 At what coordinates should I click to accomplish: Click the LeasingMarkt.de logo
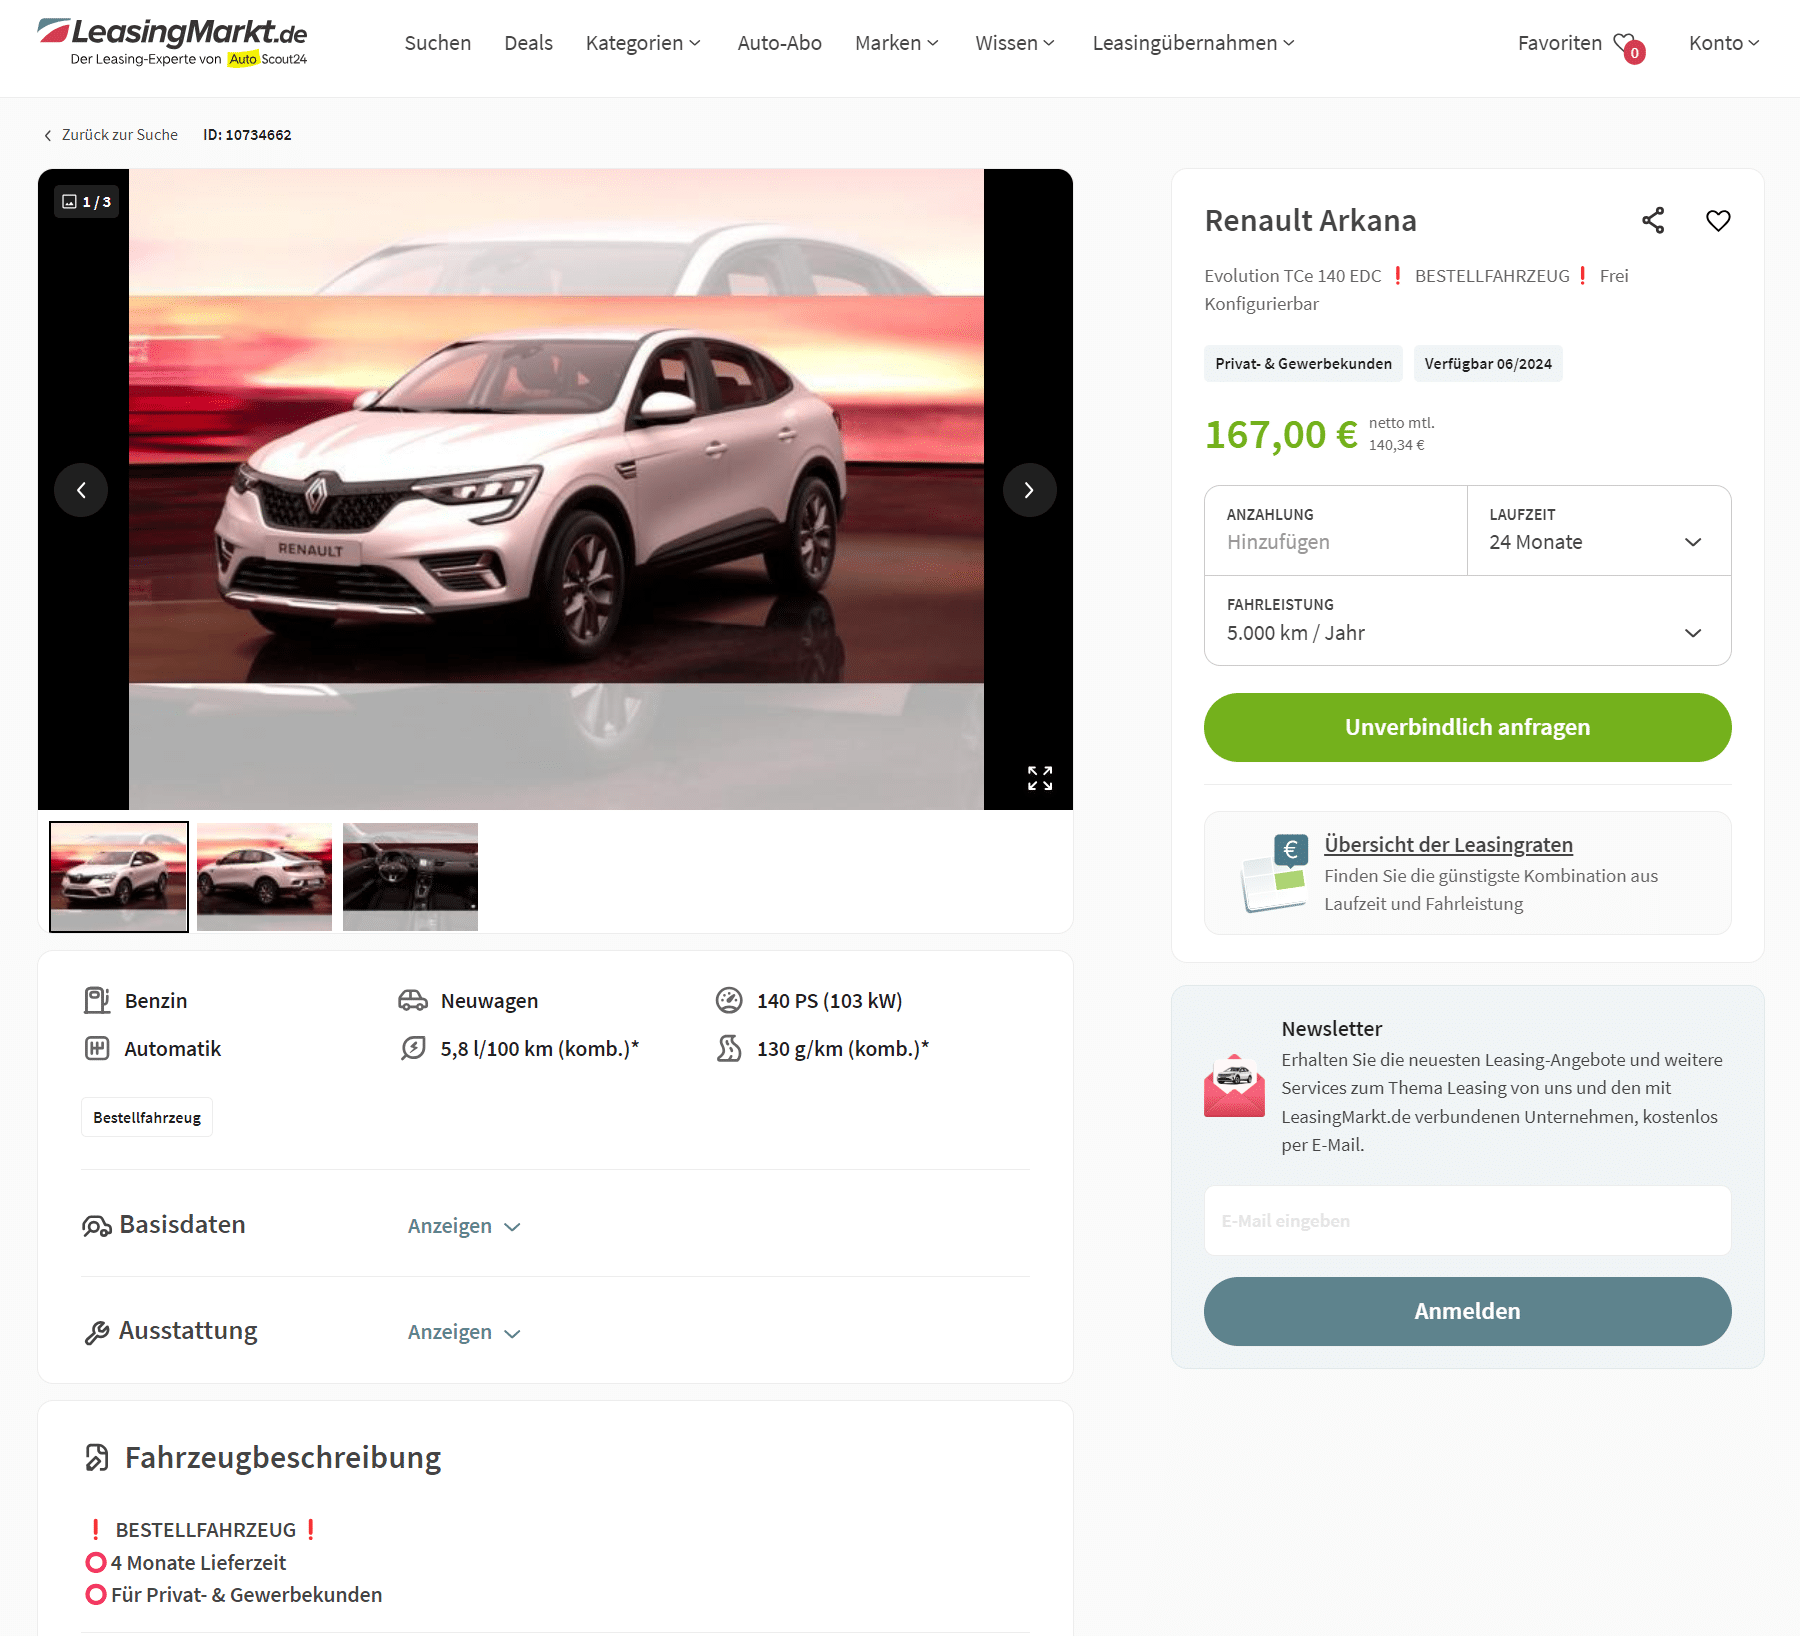tap(172, 42)
